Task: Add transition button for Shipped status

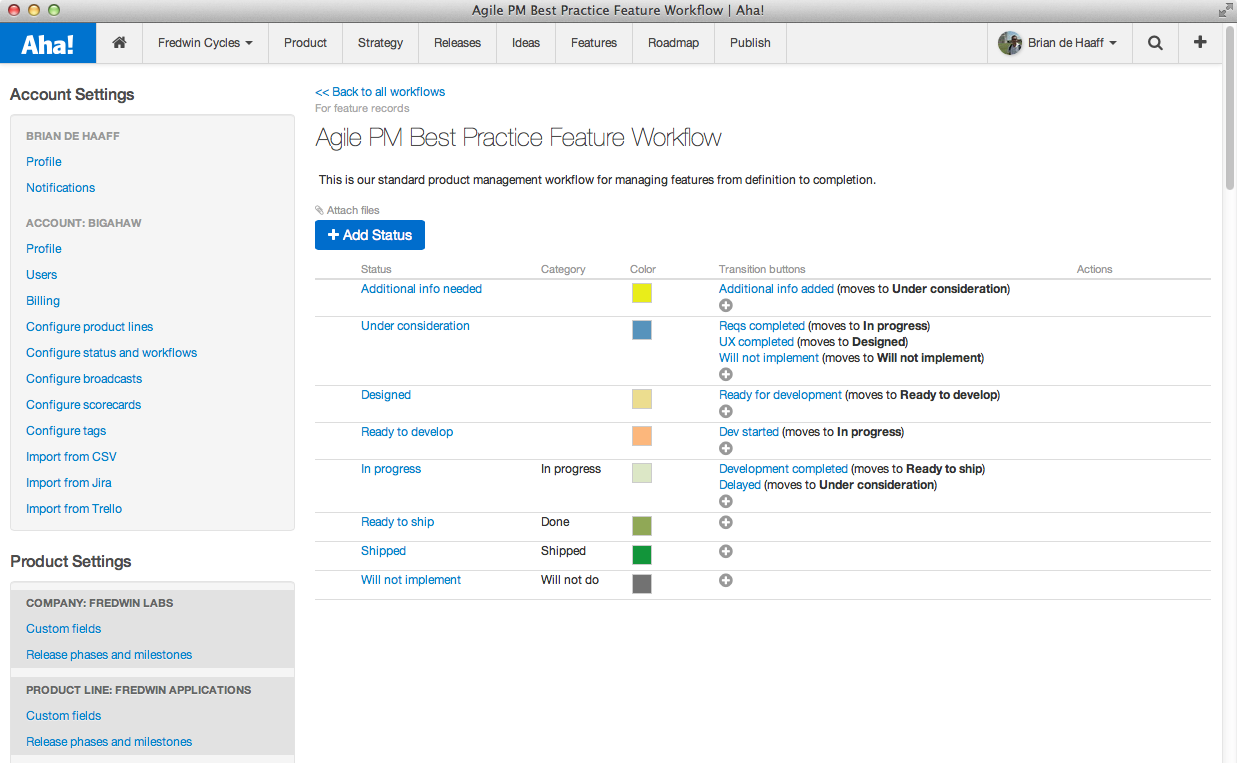Action: click(726, 551)
